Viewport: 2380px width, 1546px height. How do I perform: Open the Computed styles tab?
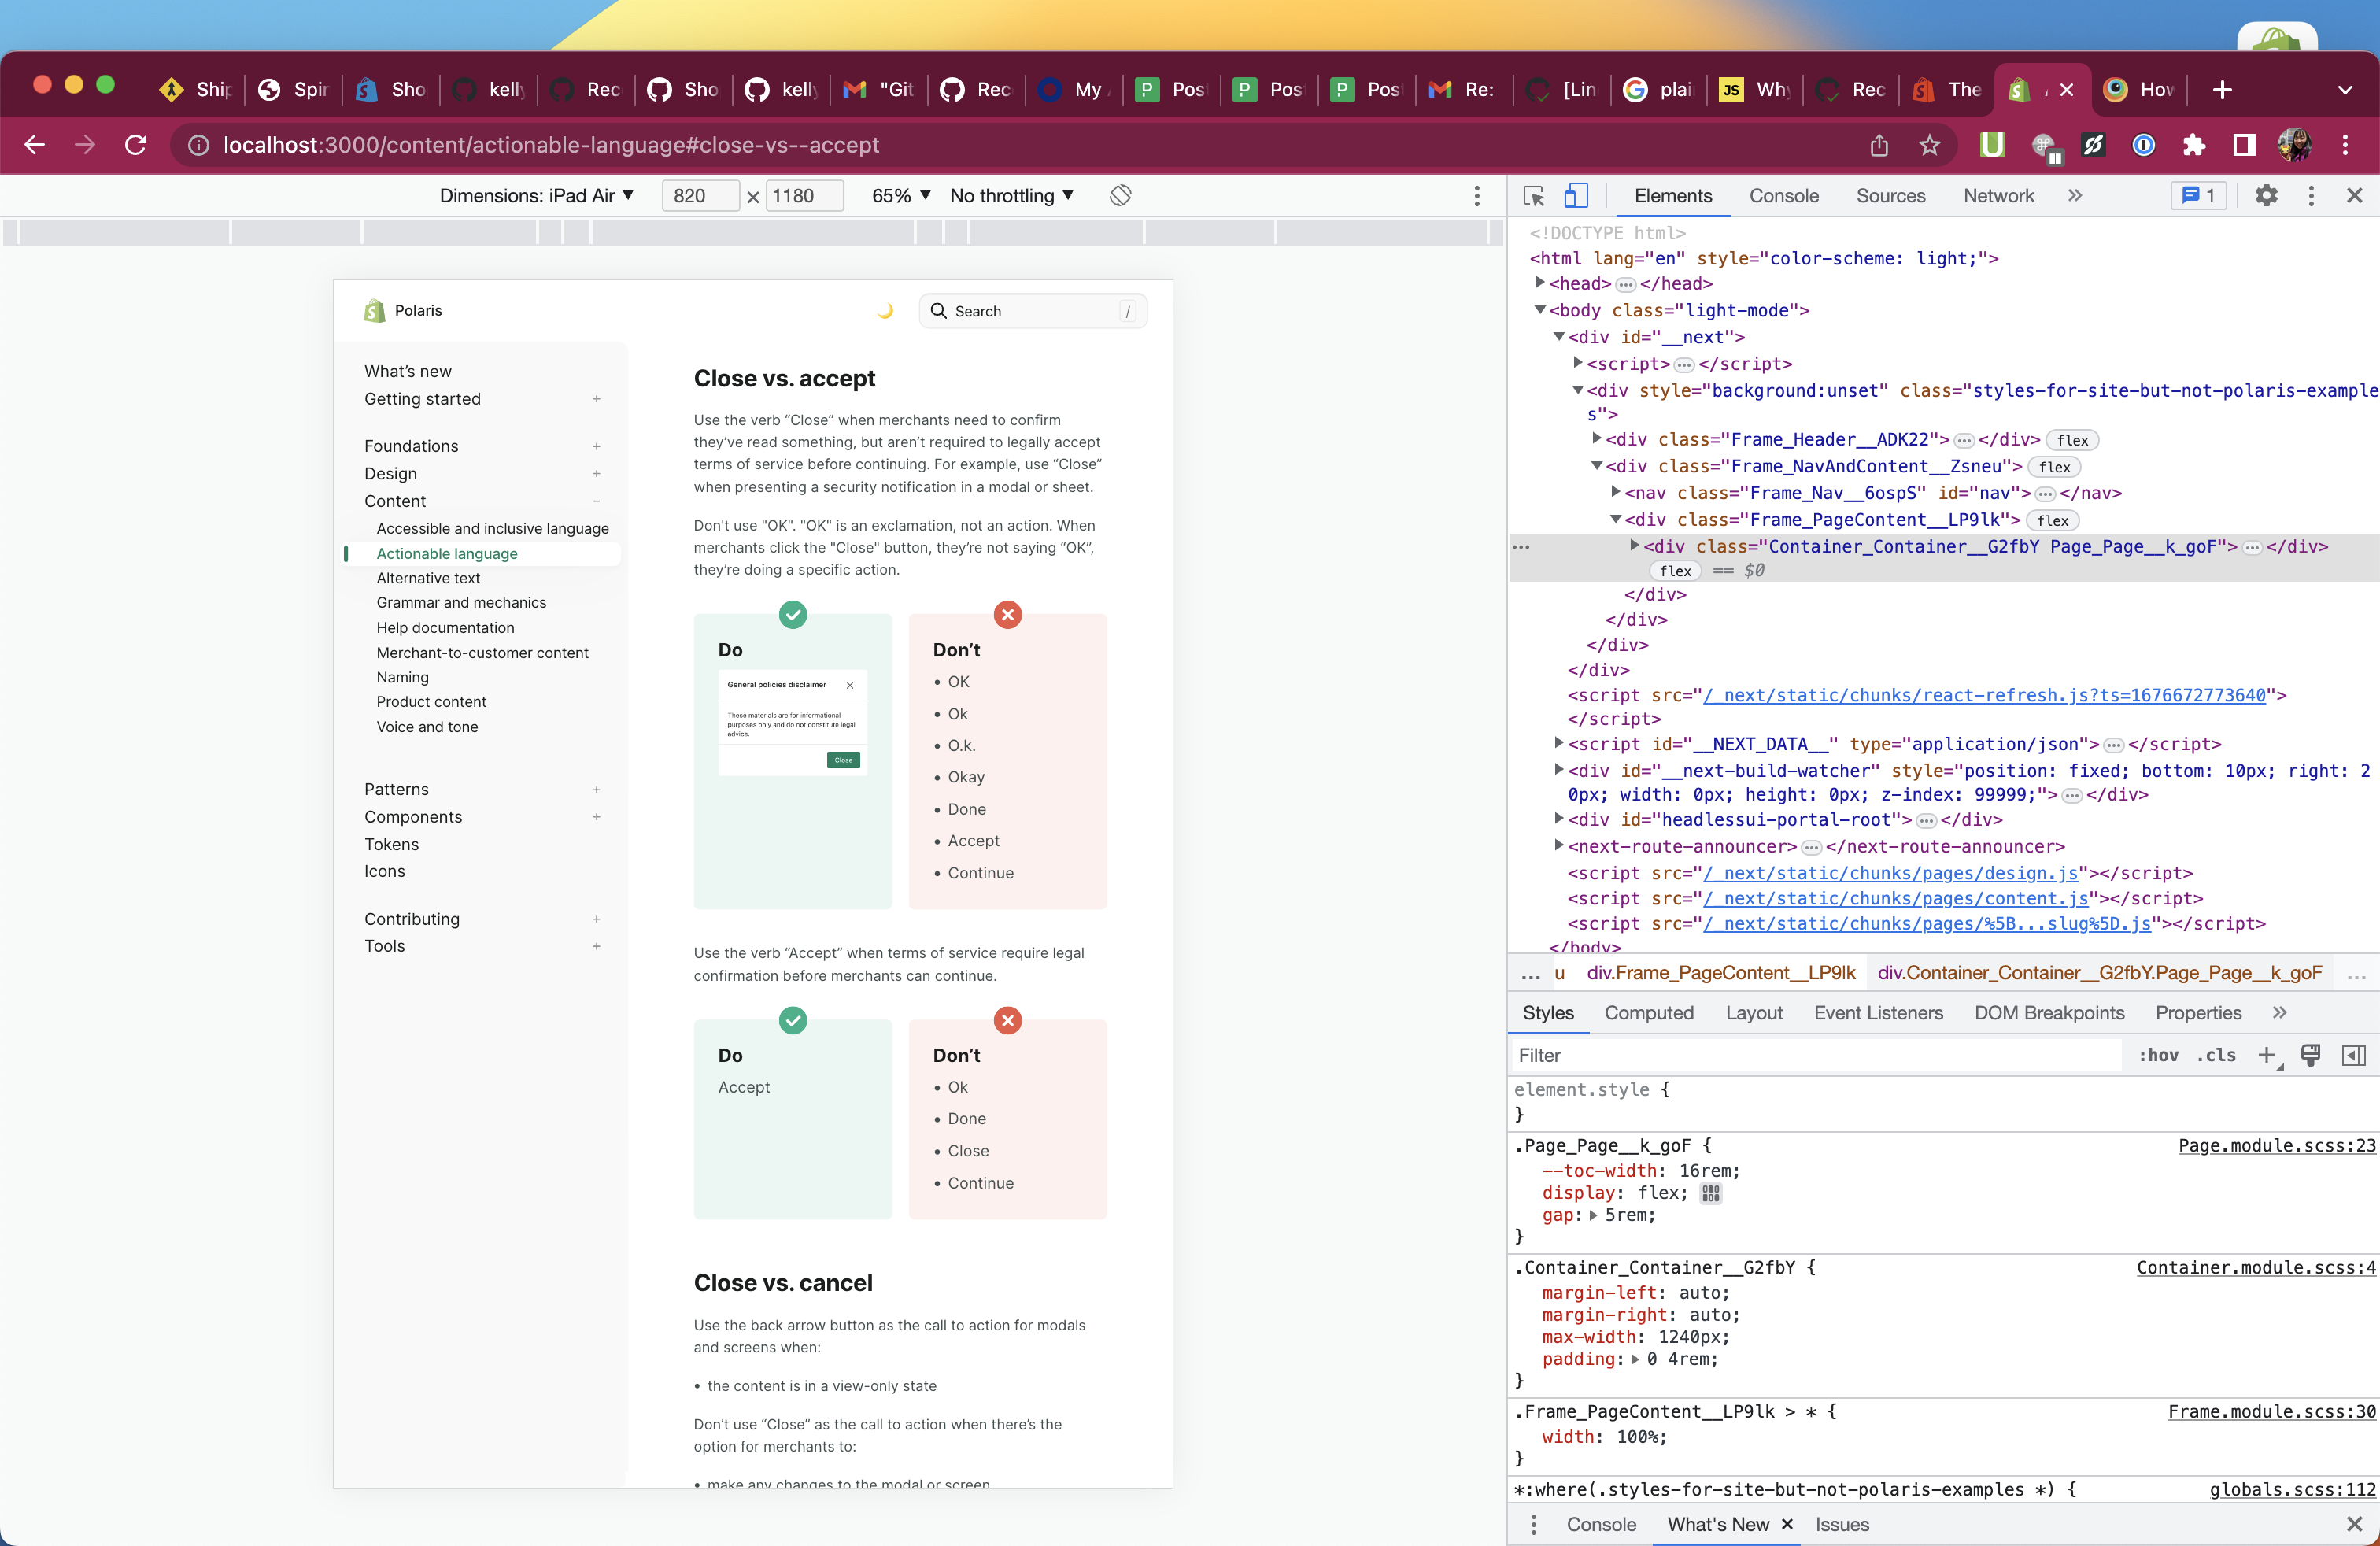point(1648,1013)
